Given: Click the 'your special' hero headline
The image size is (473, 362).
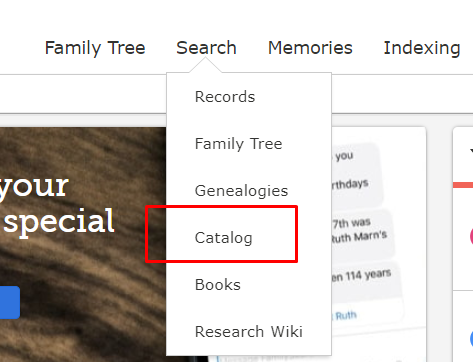Looking at the screenshot, I should [x=57, y=203].
